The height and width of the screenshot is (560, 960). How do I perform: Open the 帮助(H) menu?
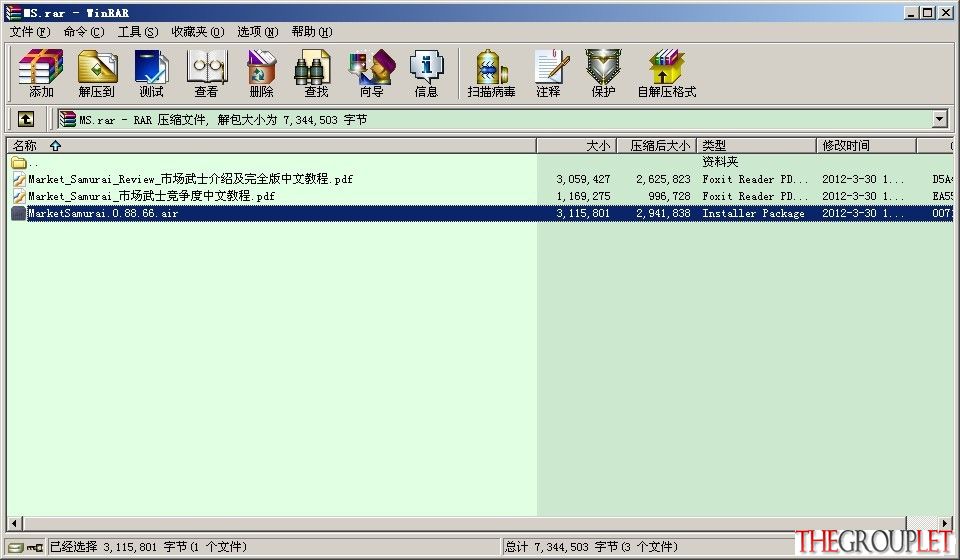point(312,32)
